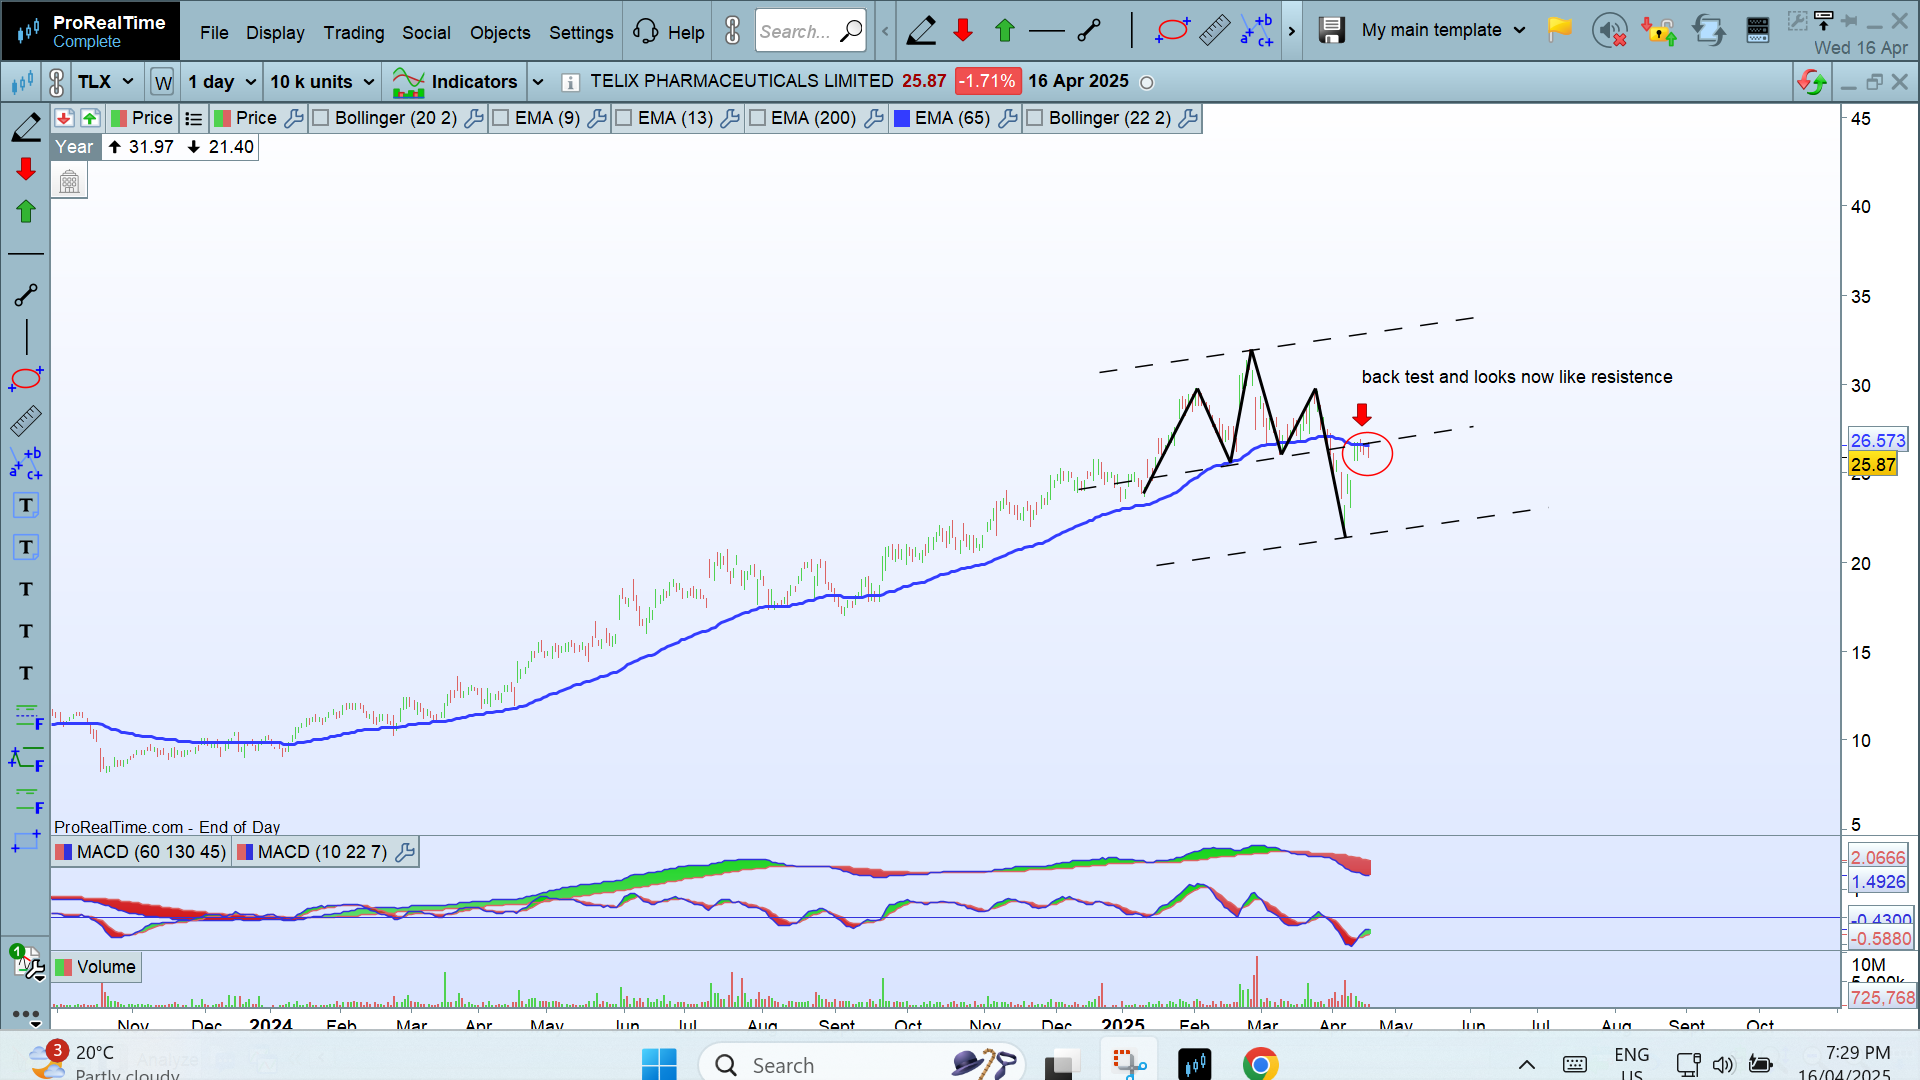Toggle the chart link chain icon beside TLX
This screenshot has width=1920, height=1080.
(57, 82)
